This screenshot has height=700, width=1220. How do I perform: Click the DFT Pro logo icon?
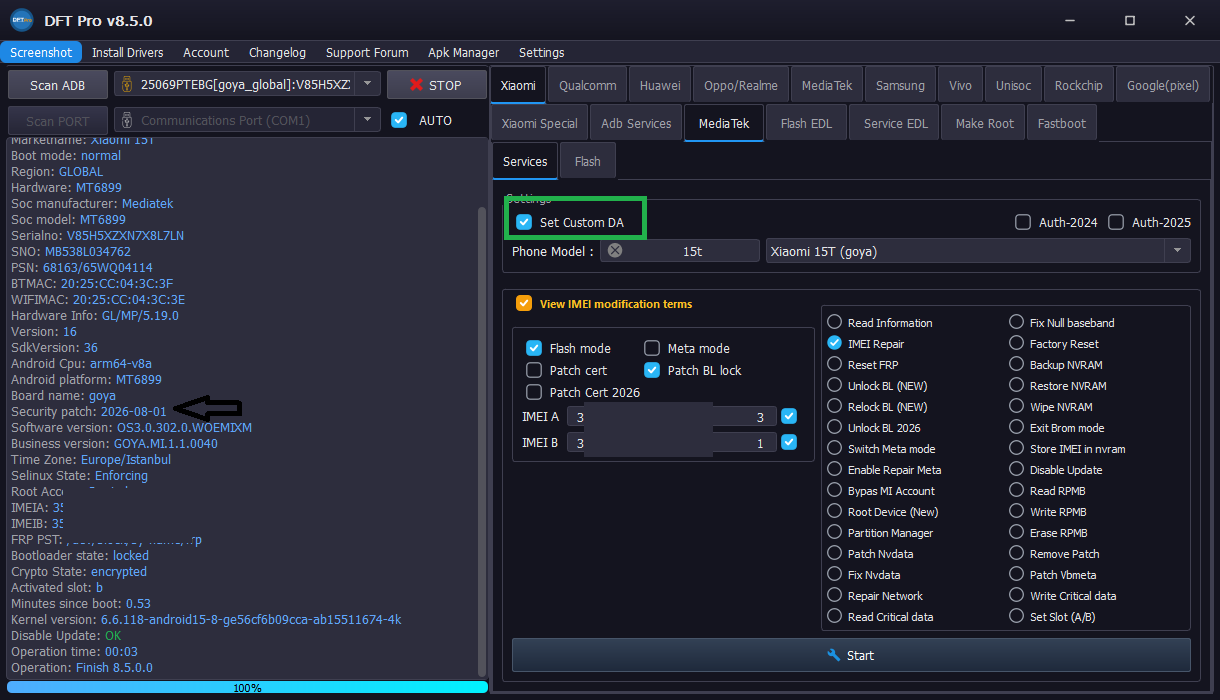21,20
